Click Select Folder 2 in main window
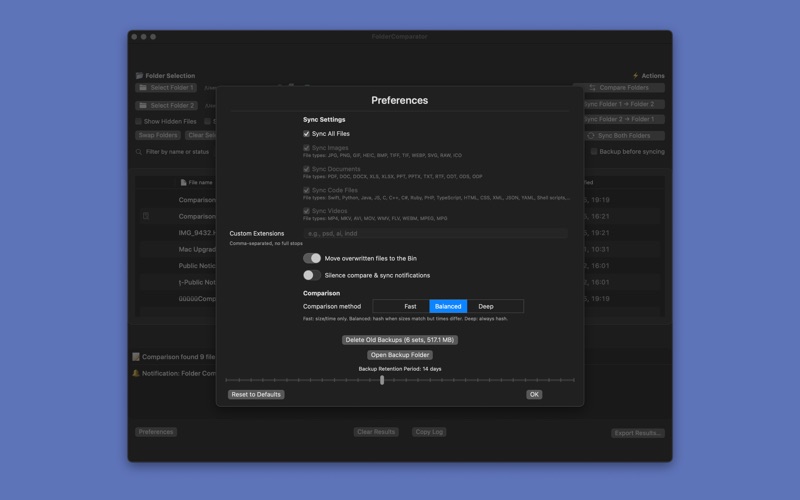800x500 pixels. tap(166, 106)
